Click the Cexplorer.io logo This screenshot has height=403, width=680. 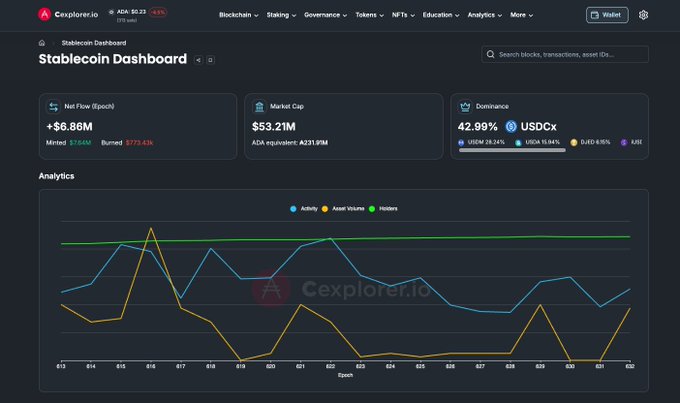(68, 14)
